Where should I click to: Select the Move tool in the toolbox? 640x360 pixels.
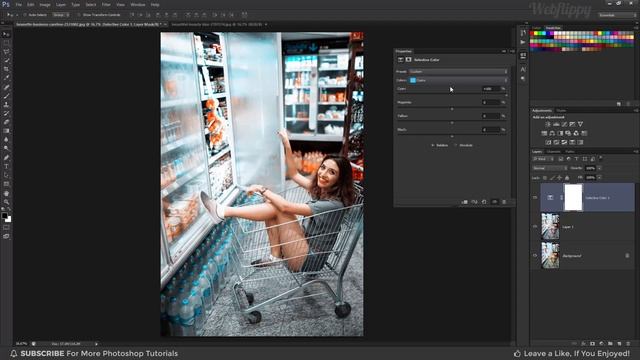6,34
